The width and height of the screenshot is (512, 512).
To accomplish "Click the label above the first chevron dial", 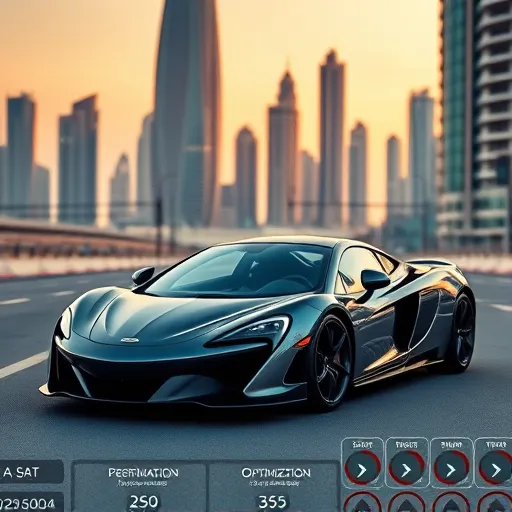I will 362,444.
